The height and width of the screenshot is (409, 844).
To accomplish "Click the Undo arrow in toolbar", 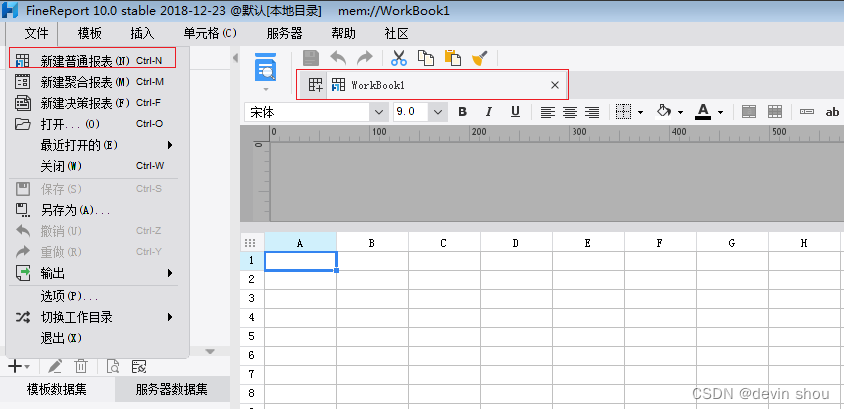I will (338, 58).
